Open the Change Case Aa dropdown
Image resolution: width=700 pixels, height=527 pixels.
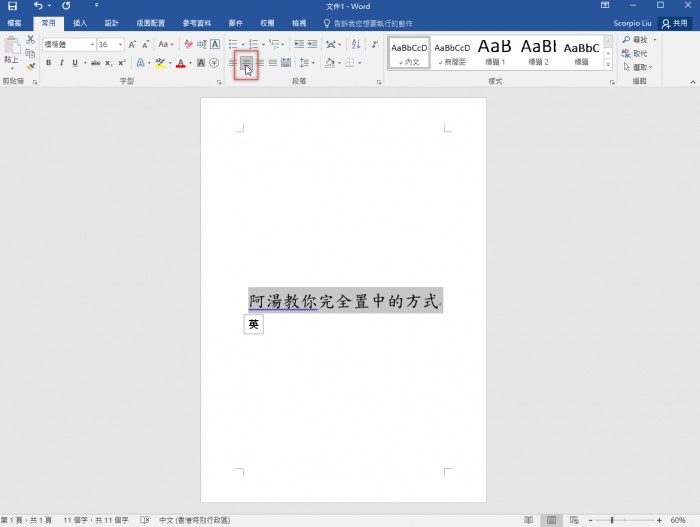tap(166, 44)
